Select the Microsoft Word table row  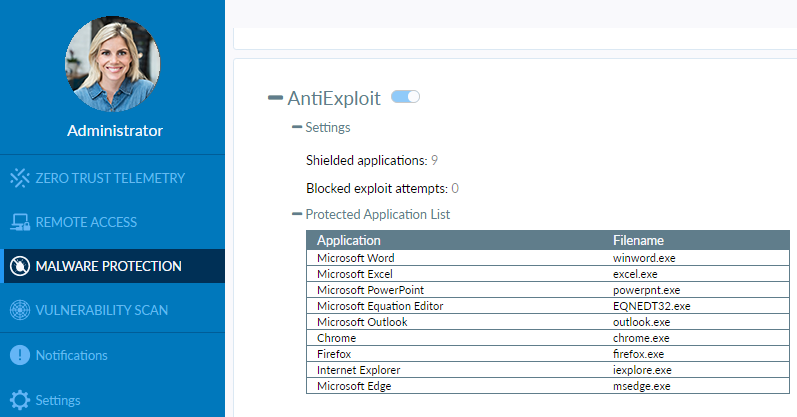click(357, 258)
